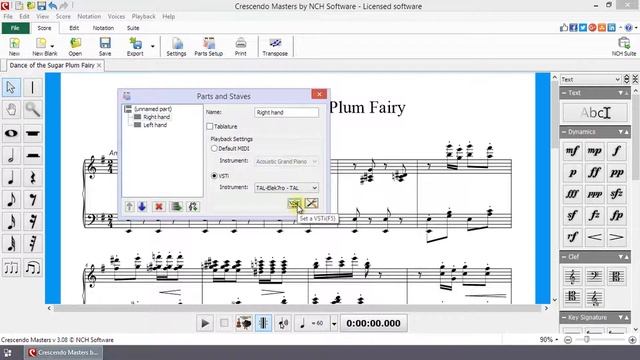
Task: Select the Abc text tool
Action: (x=595, y=113)
